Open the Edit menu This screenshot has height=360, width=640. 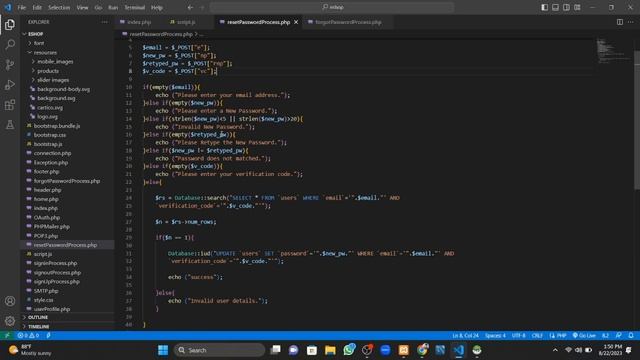37,7
